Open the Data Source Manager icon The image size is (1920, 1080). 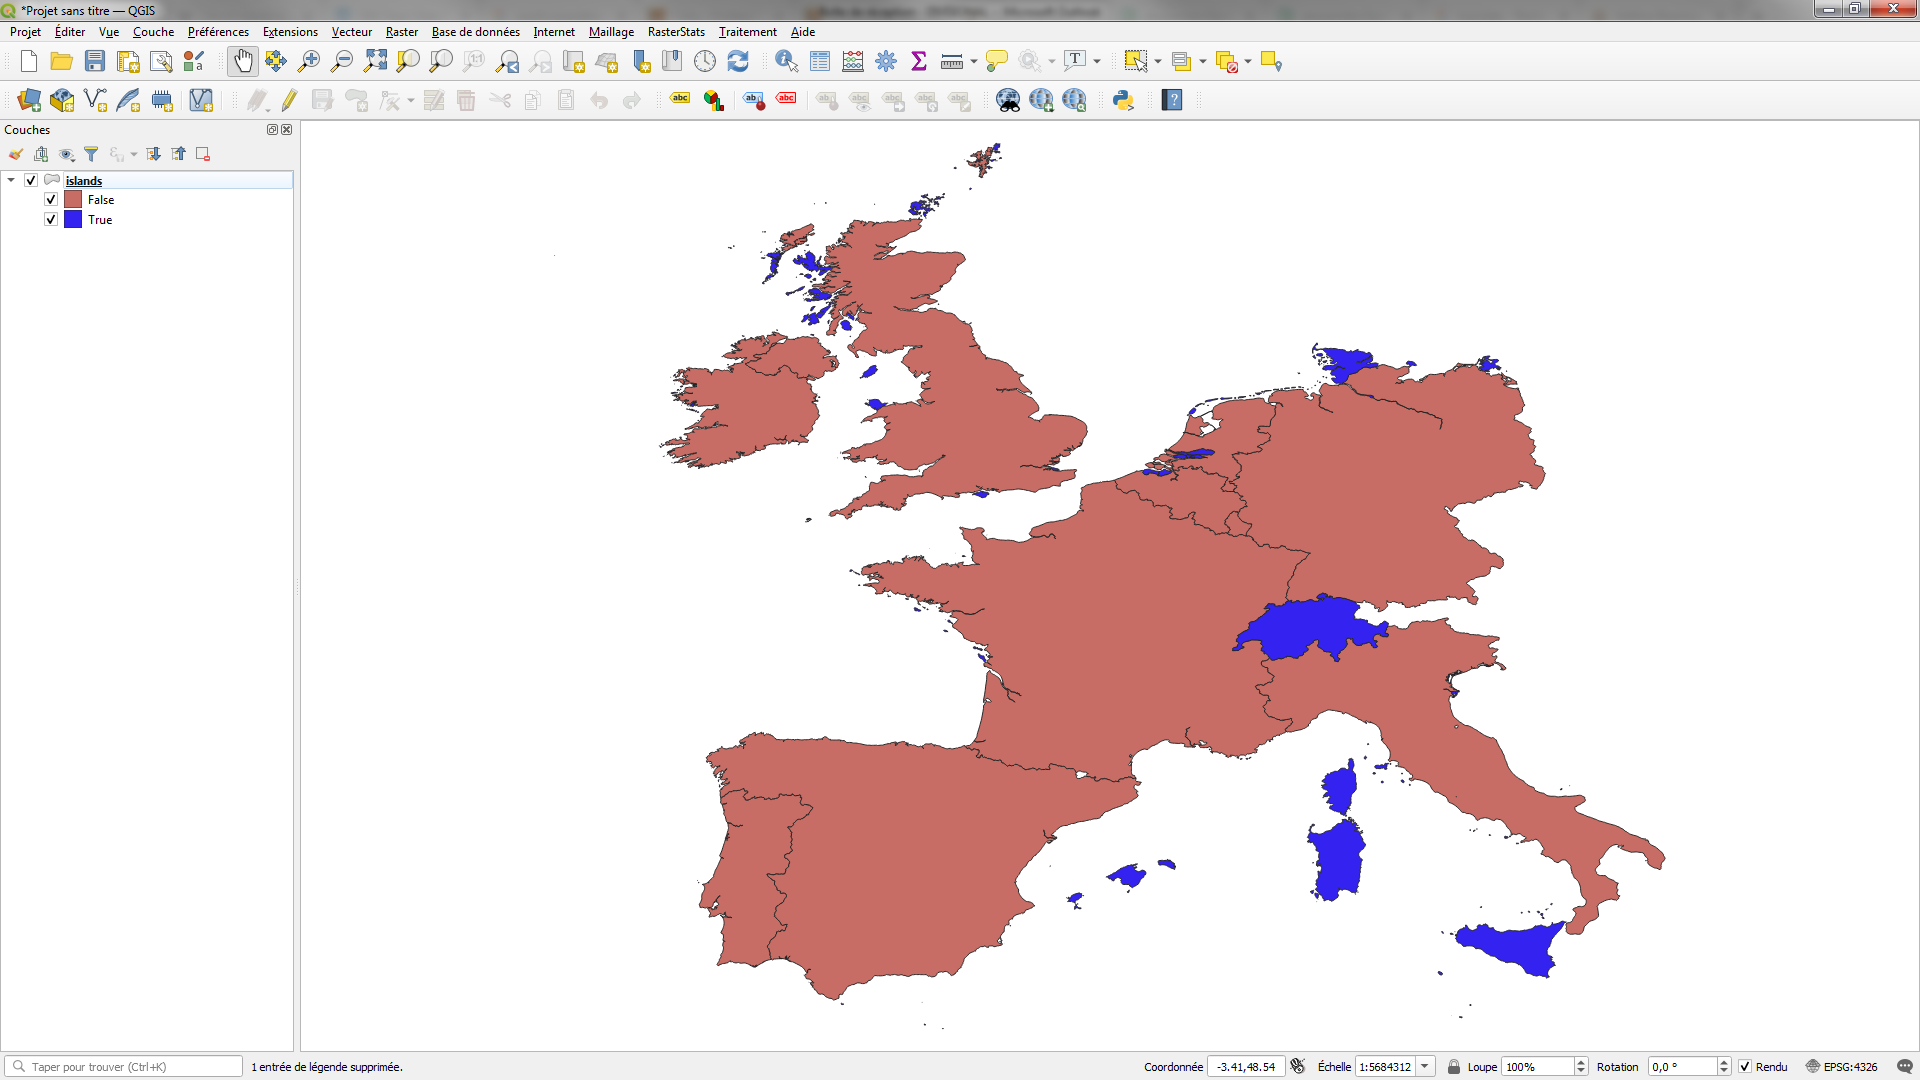pos(29,100)
